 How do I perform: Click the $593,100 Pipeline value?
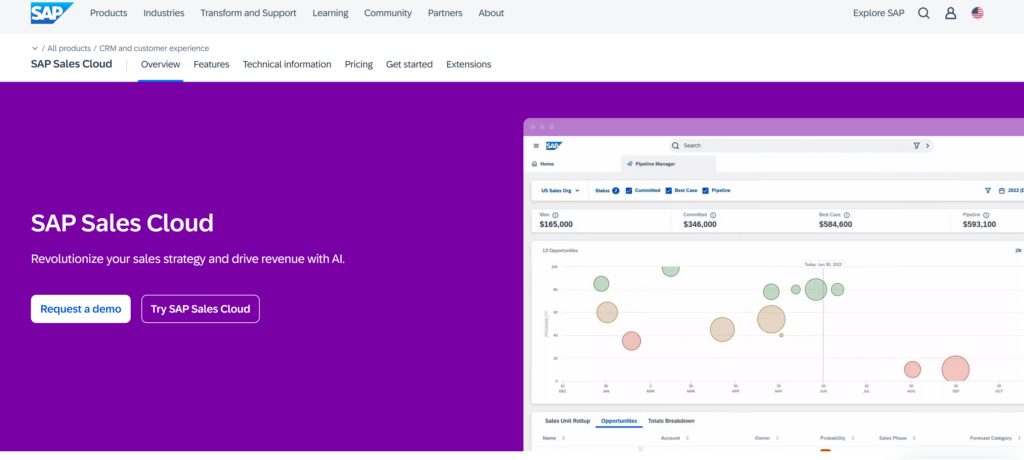click(980, 224)
